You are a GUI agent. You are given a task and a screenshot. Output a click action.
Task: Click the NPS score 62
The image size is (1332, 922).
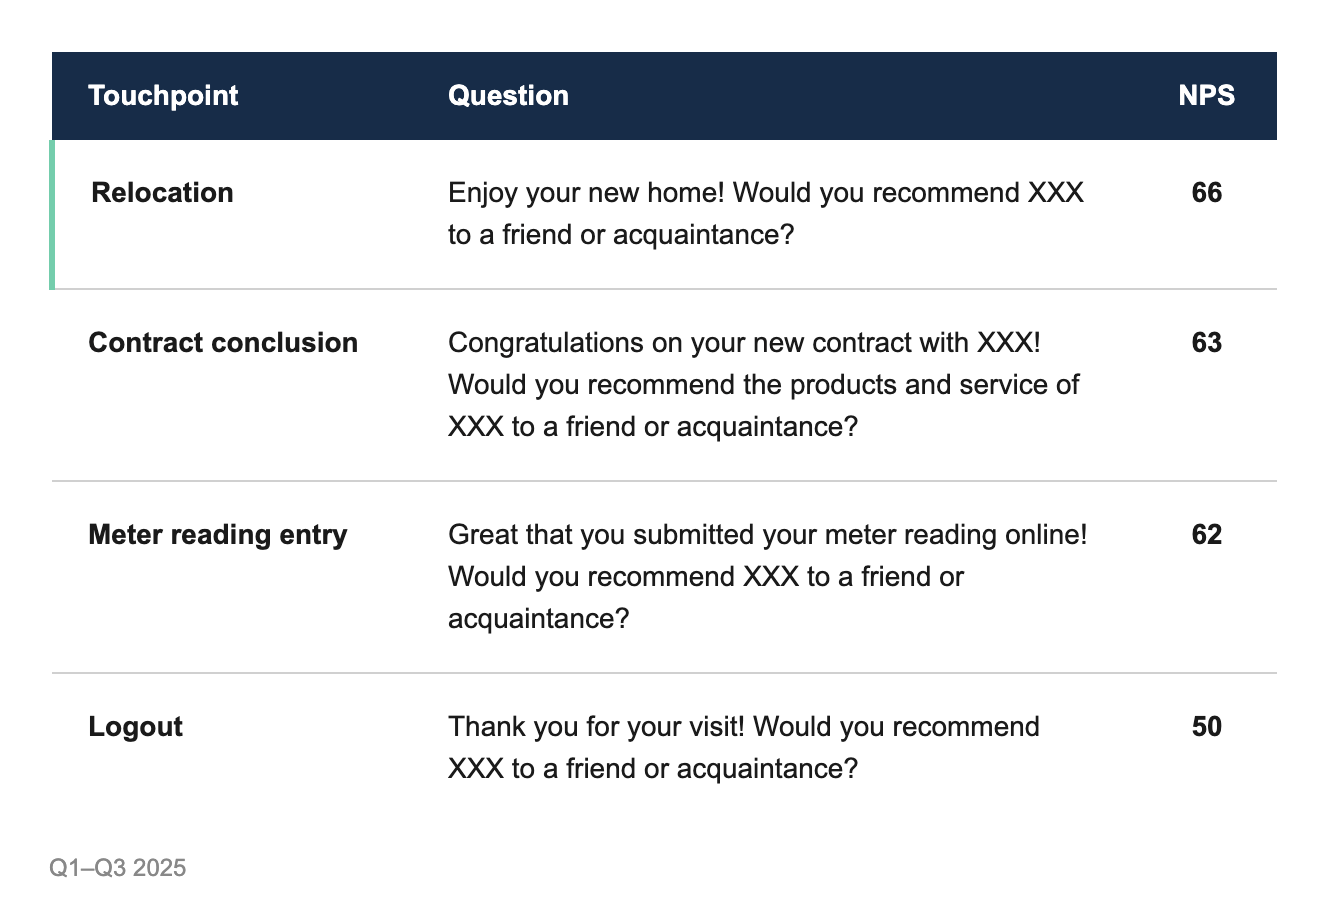click(1207, 535)
